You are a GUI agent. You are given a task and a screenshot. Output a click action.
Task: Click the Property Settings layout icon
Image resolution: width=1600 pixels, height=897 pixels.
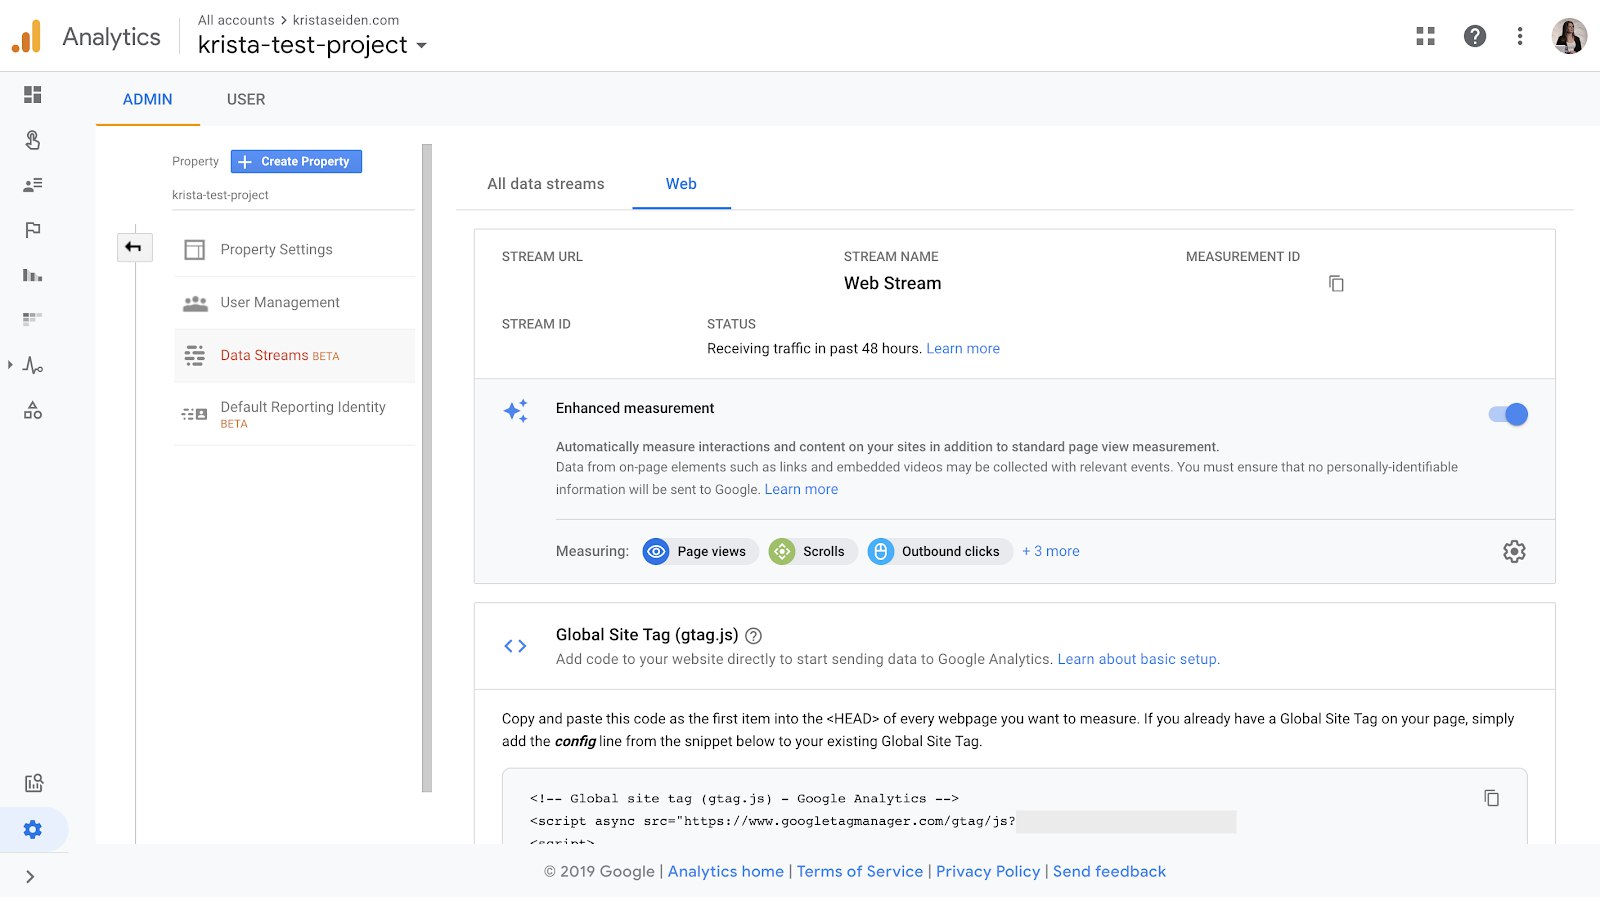coord(195,250)
